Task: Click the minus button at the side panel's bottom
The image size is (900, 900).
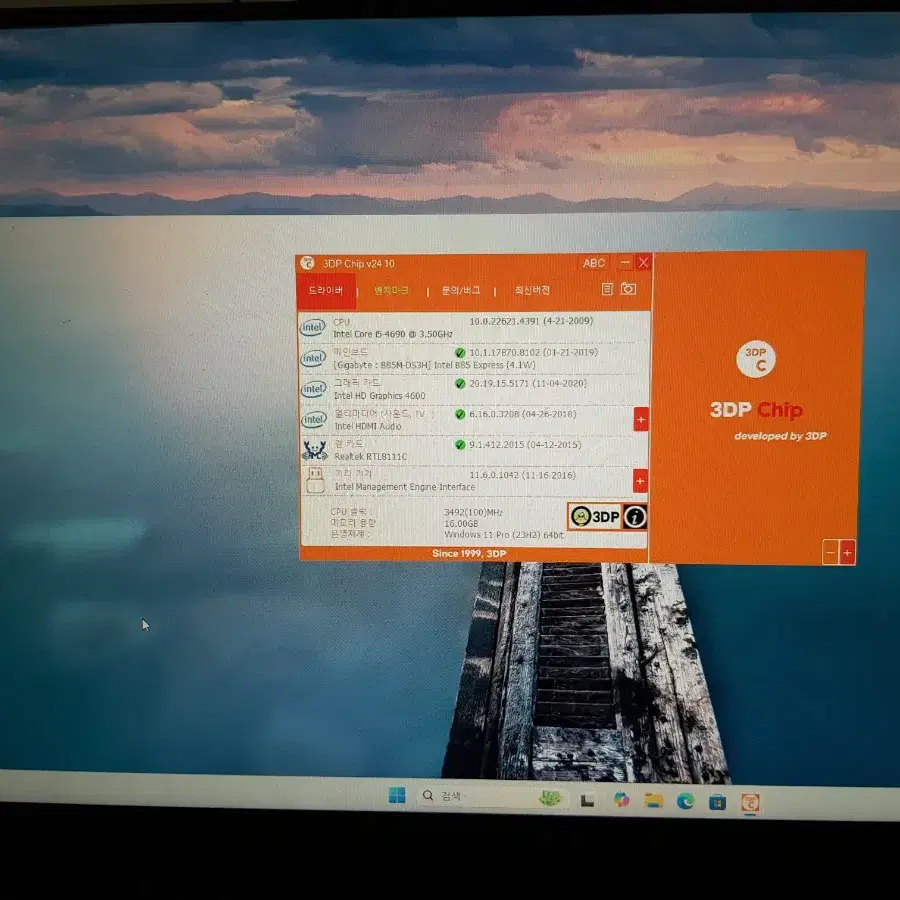Action: 831,552
